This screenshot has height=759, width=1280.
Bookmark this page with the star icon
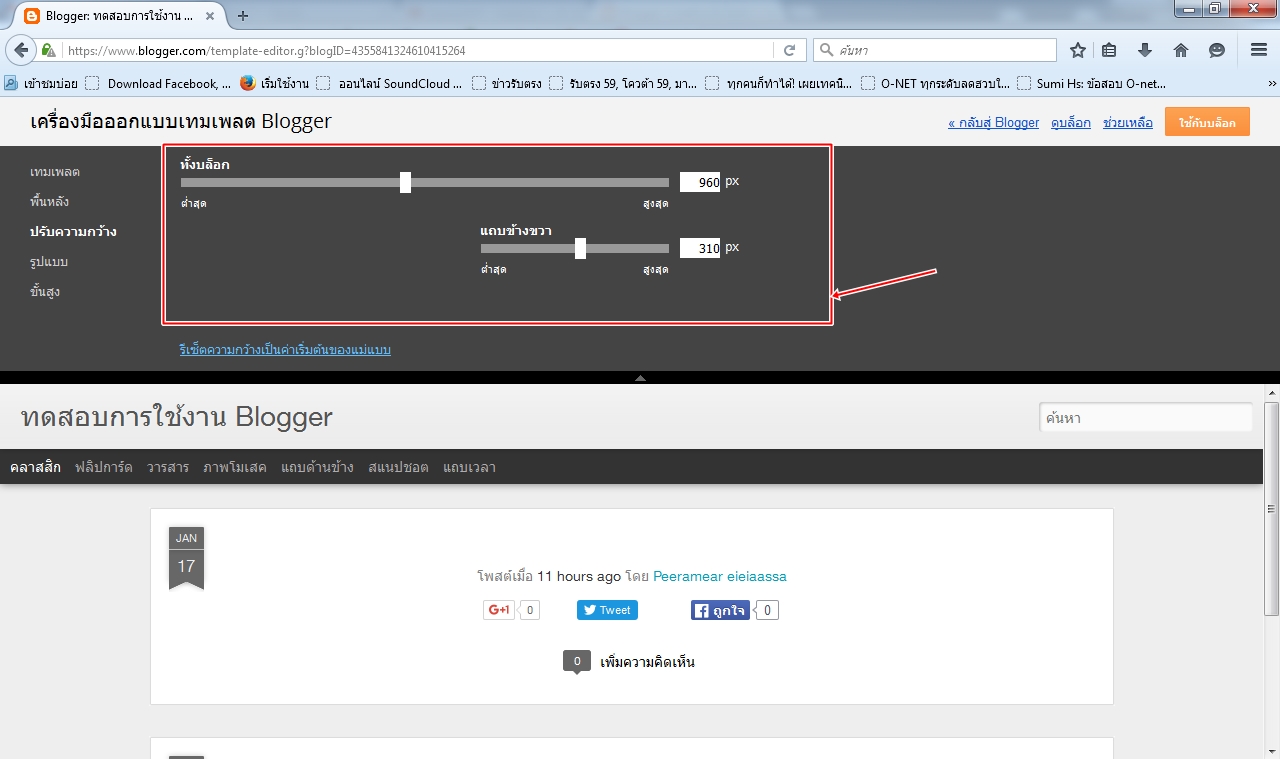click(x=1078, y=50)
